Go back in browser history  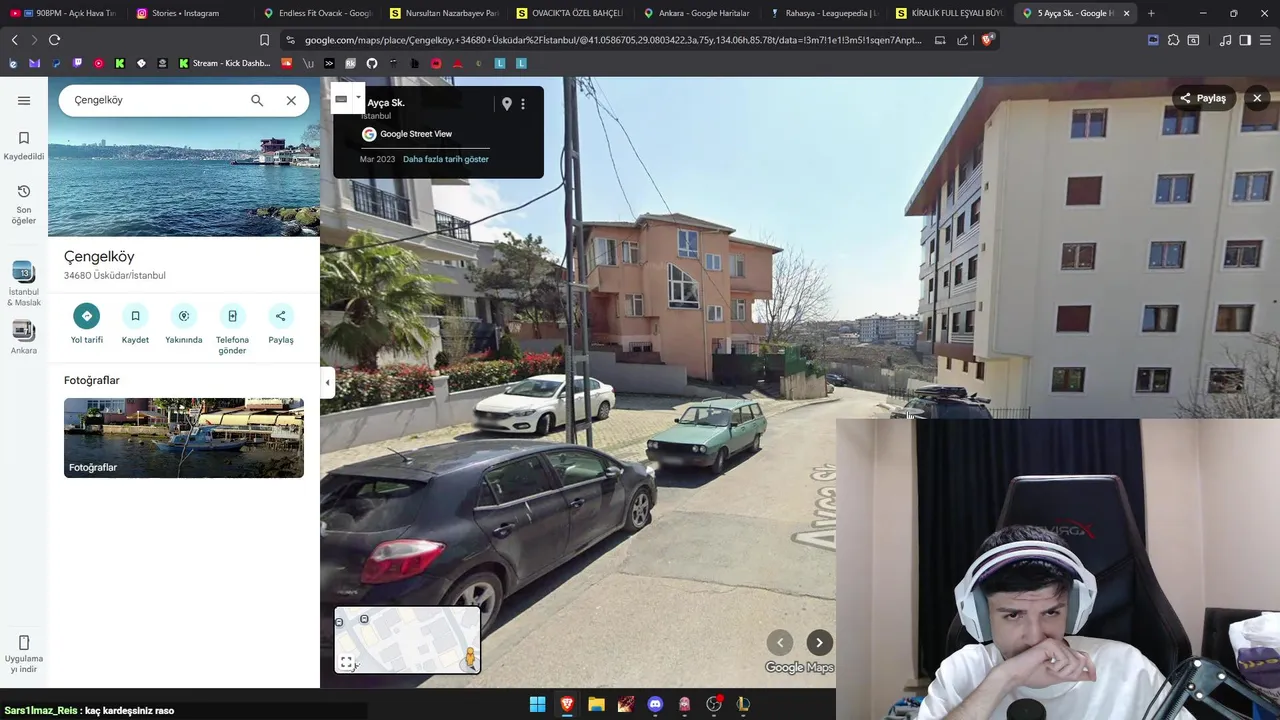click(x=14, y=40)
